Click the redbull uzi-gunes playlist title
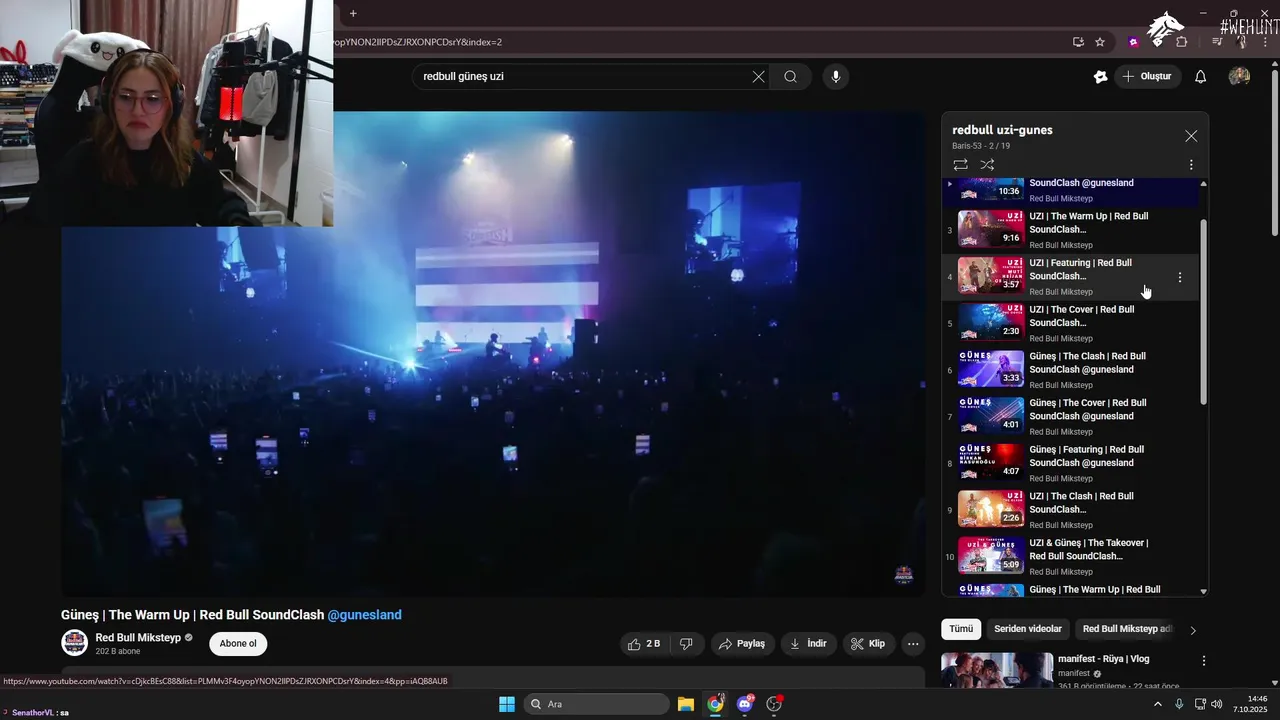The width and height of the screenshot is (1280, 720). [x=1002, y=130]
